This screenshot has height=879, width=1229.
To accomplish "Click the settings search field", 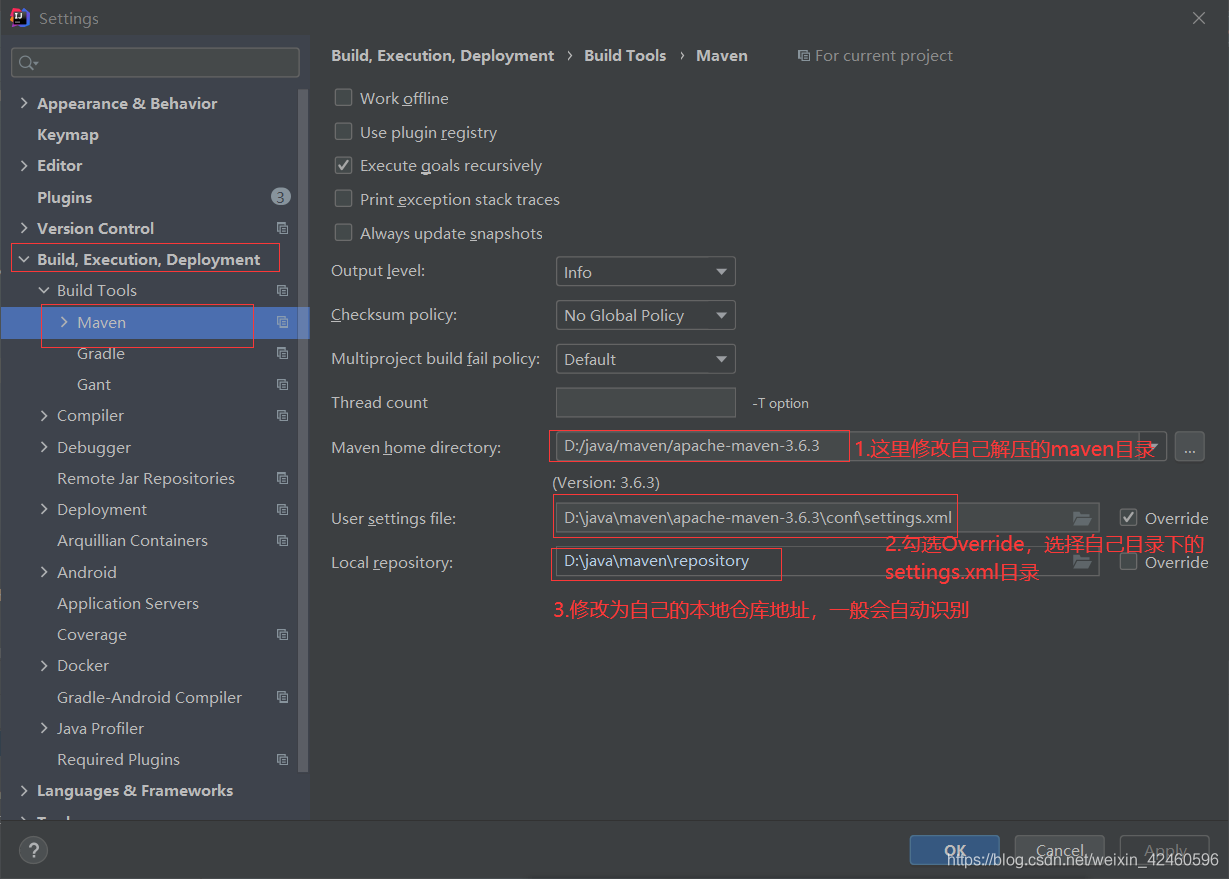I will pyautogui.click(x=155, y=63).
